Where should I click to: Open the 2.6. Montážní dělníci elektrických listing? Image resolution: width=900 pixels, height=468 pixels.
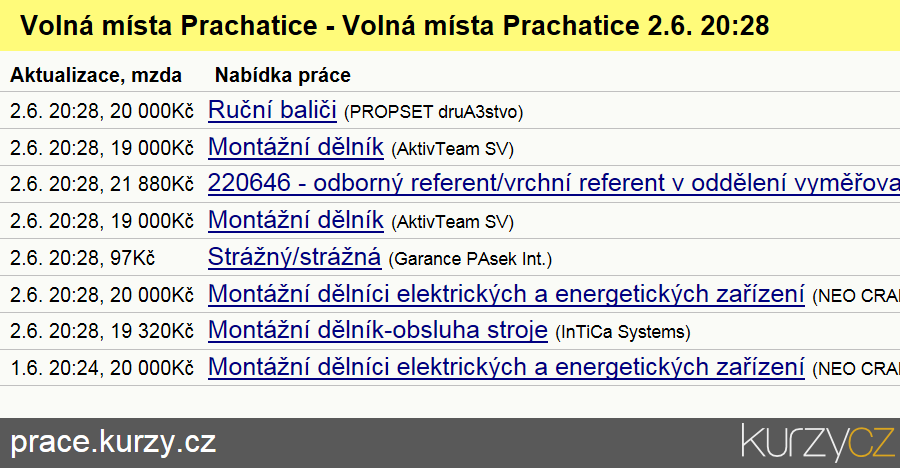click(506, 294)
